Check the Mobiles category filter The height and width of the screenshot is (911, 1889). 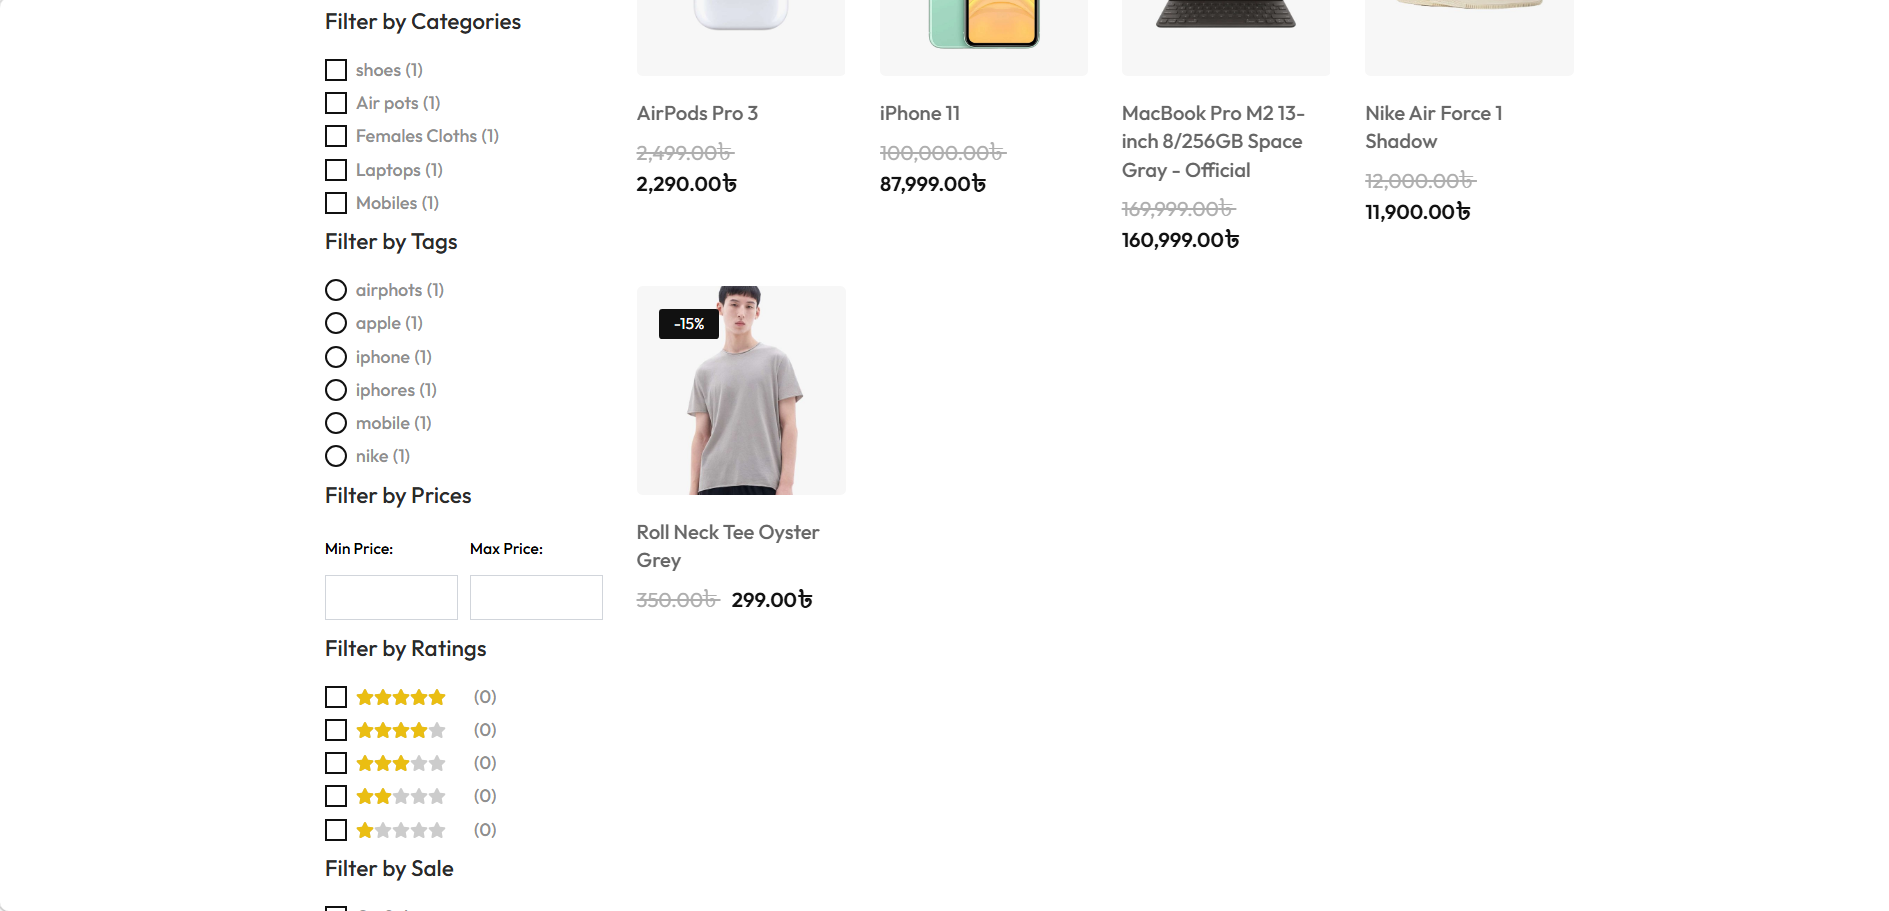pos(336,203)
